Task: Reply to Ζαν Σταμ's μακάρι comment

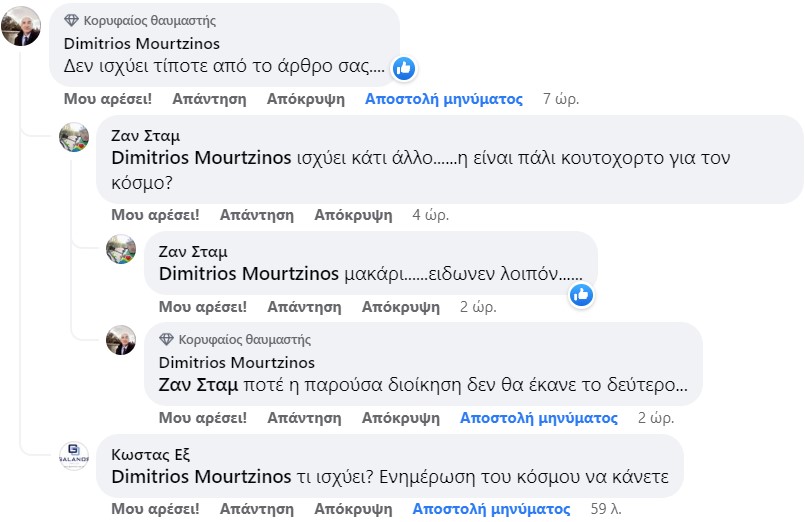Action: [x=304, y=306]
